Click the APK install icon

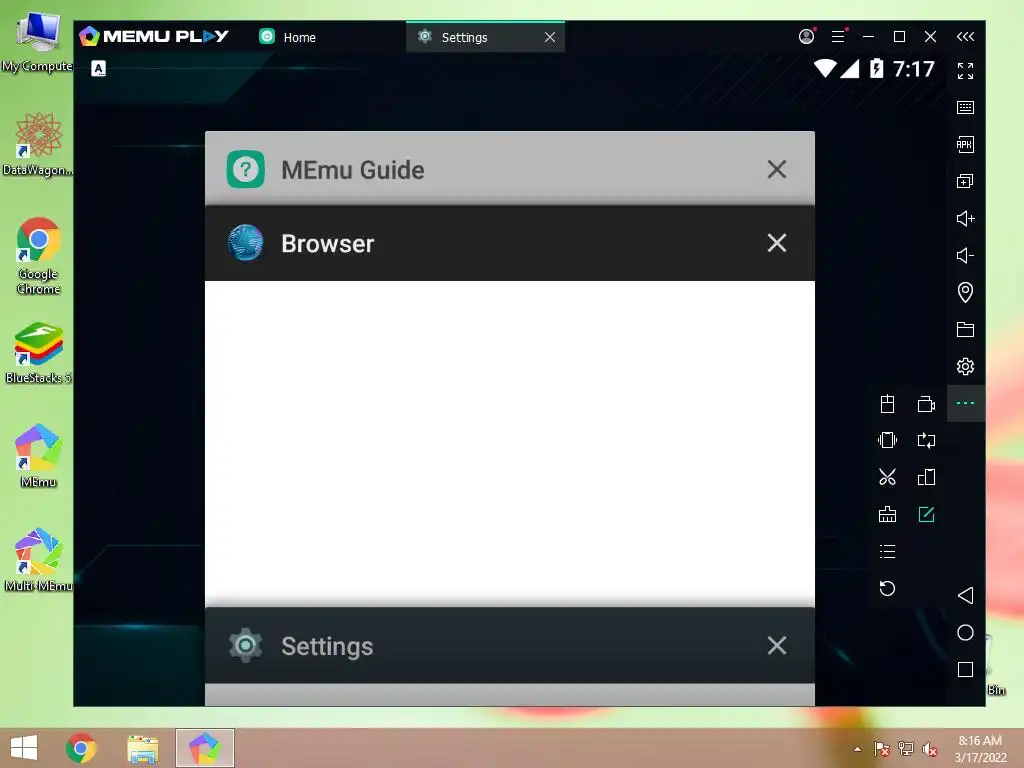[x=965, y=144]
